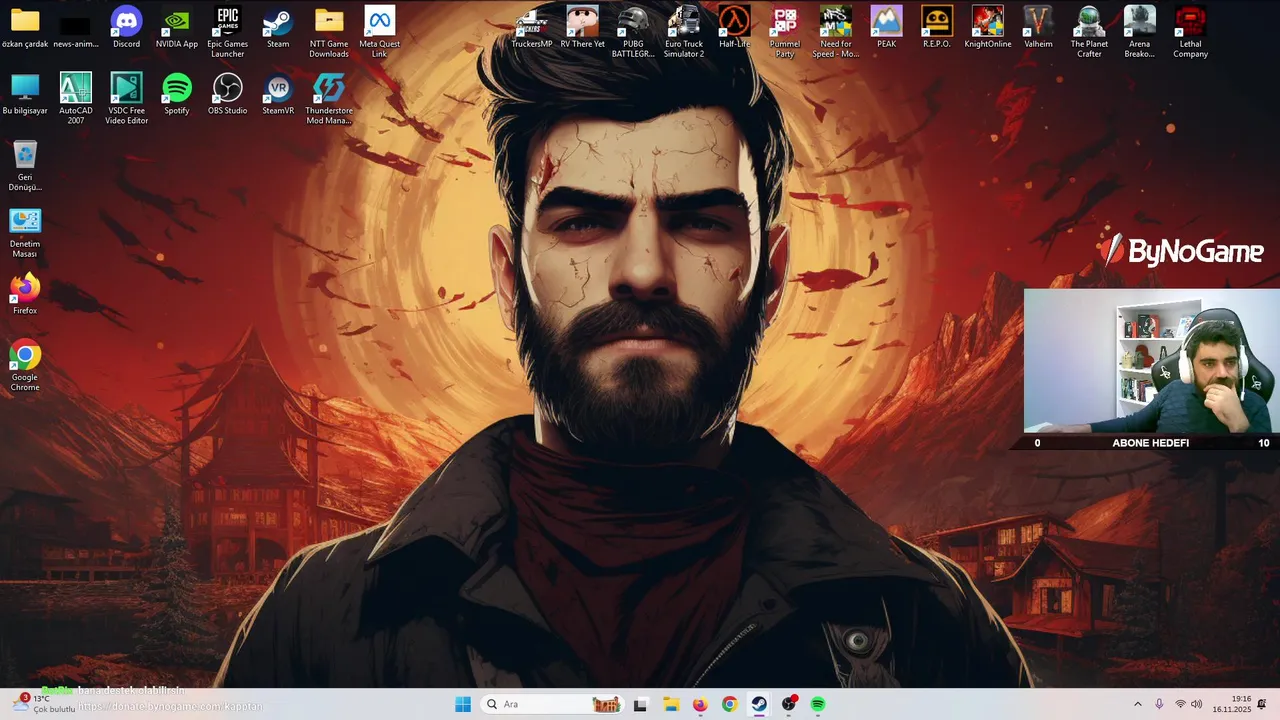Select the Denetim Masası control panel icon
The height and width of the screenshot is (720, 1280).
point(25,233)
